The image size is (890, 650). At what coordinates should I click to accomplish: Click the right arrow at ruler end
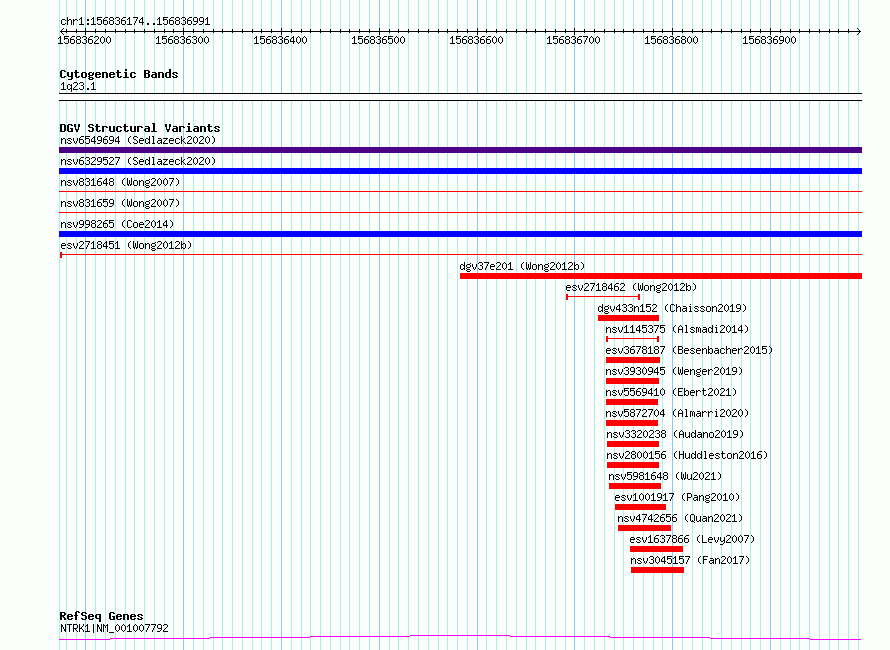(x=859, y=32)
